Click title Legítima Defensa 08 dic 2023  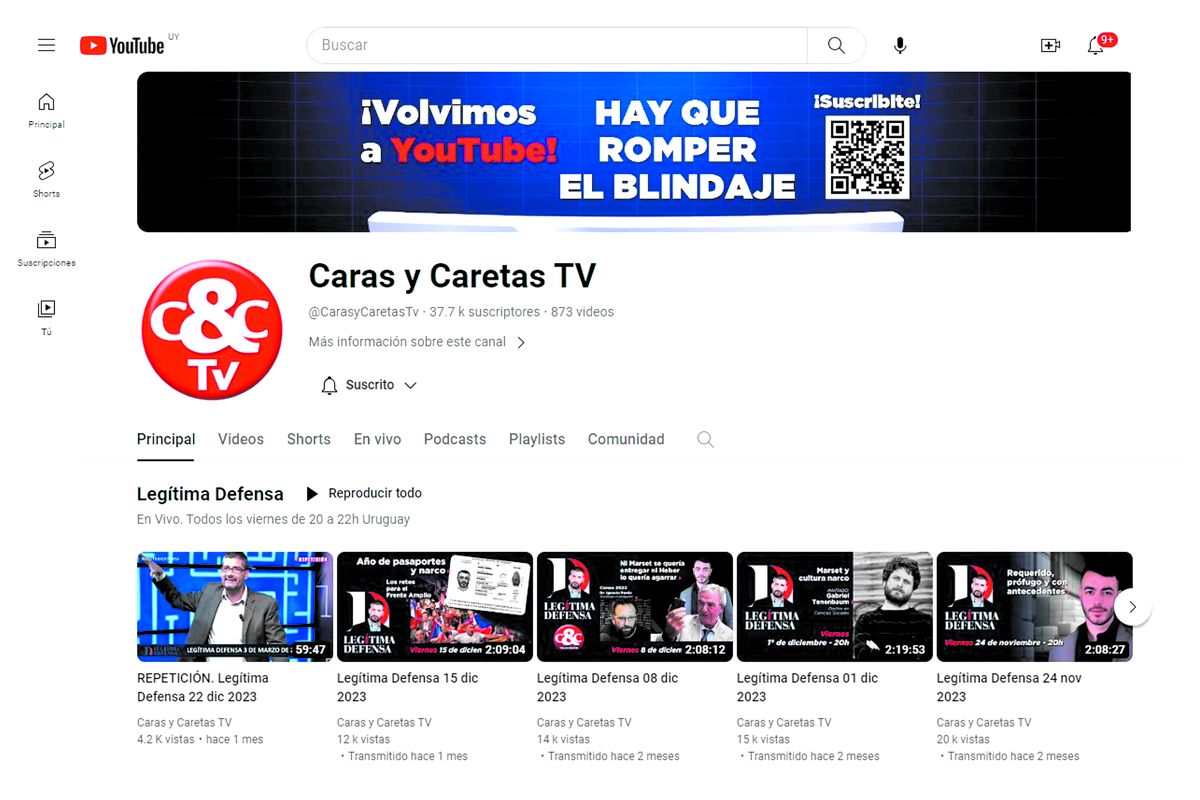(x=607, y=687)
